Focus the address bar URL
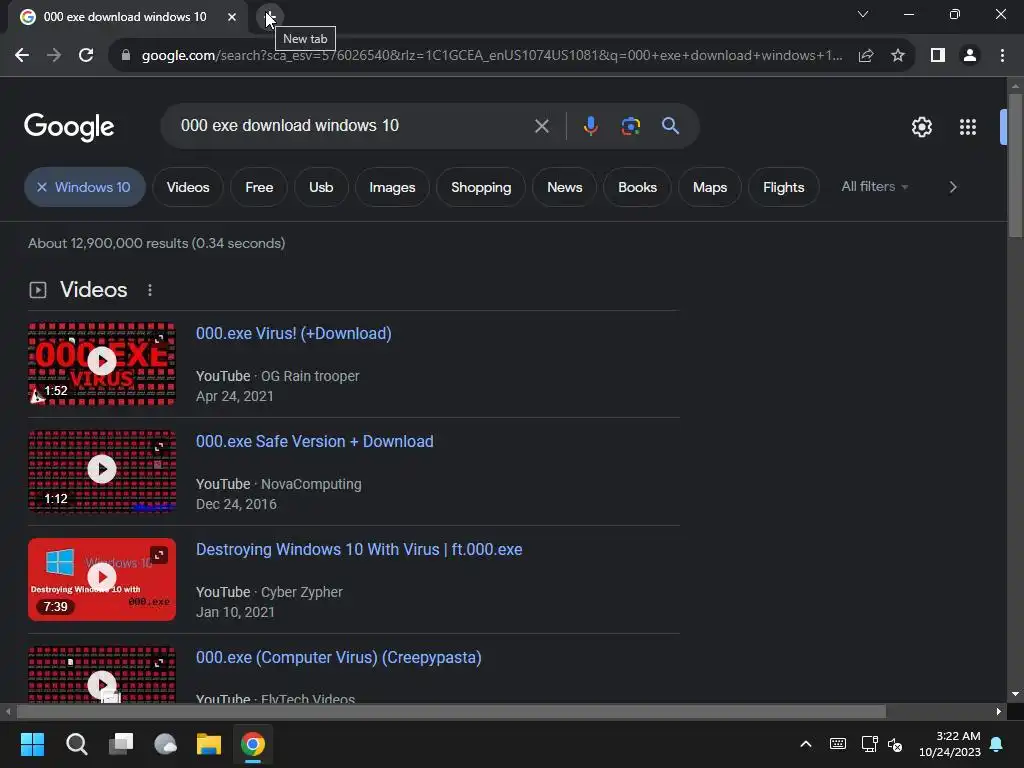 click(x=492, y=56)
